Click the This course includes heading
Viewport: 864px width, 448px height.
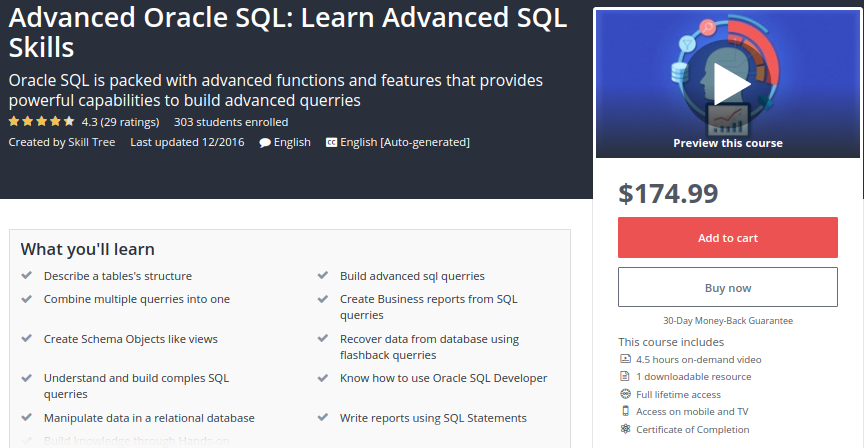(x=671, y=342)
